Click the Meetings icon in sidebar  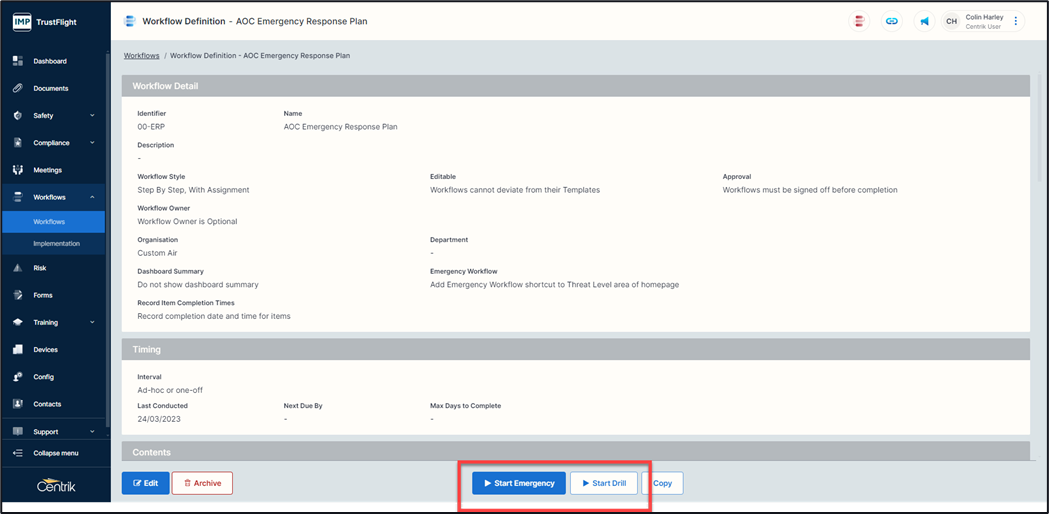17,170
